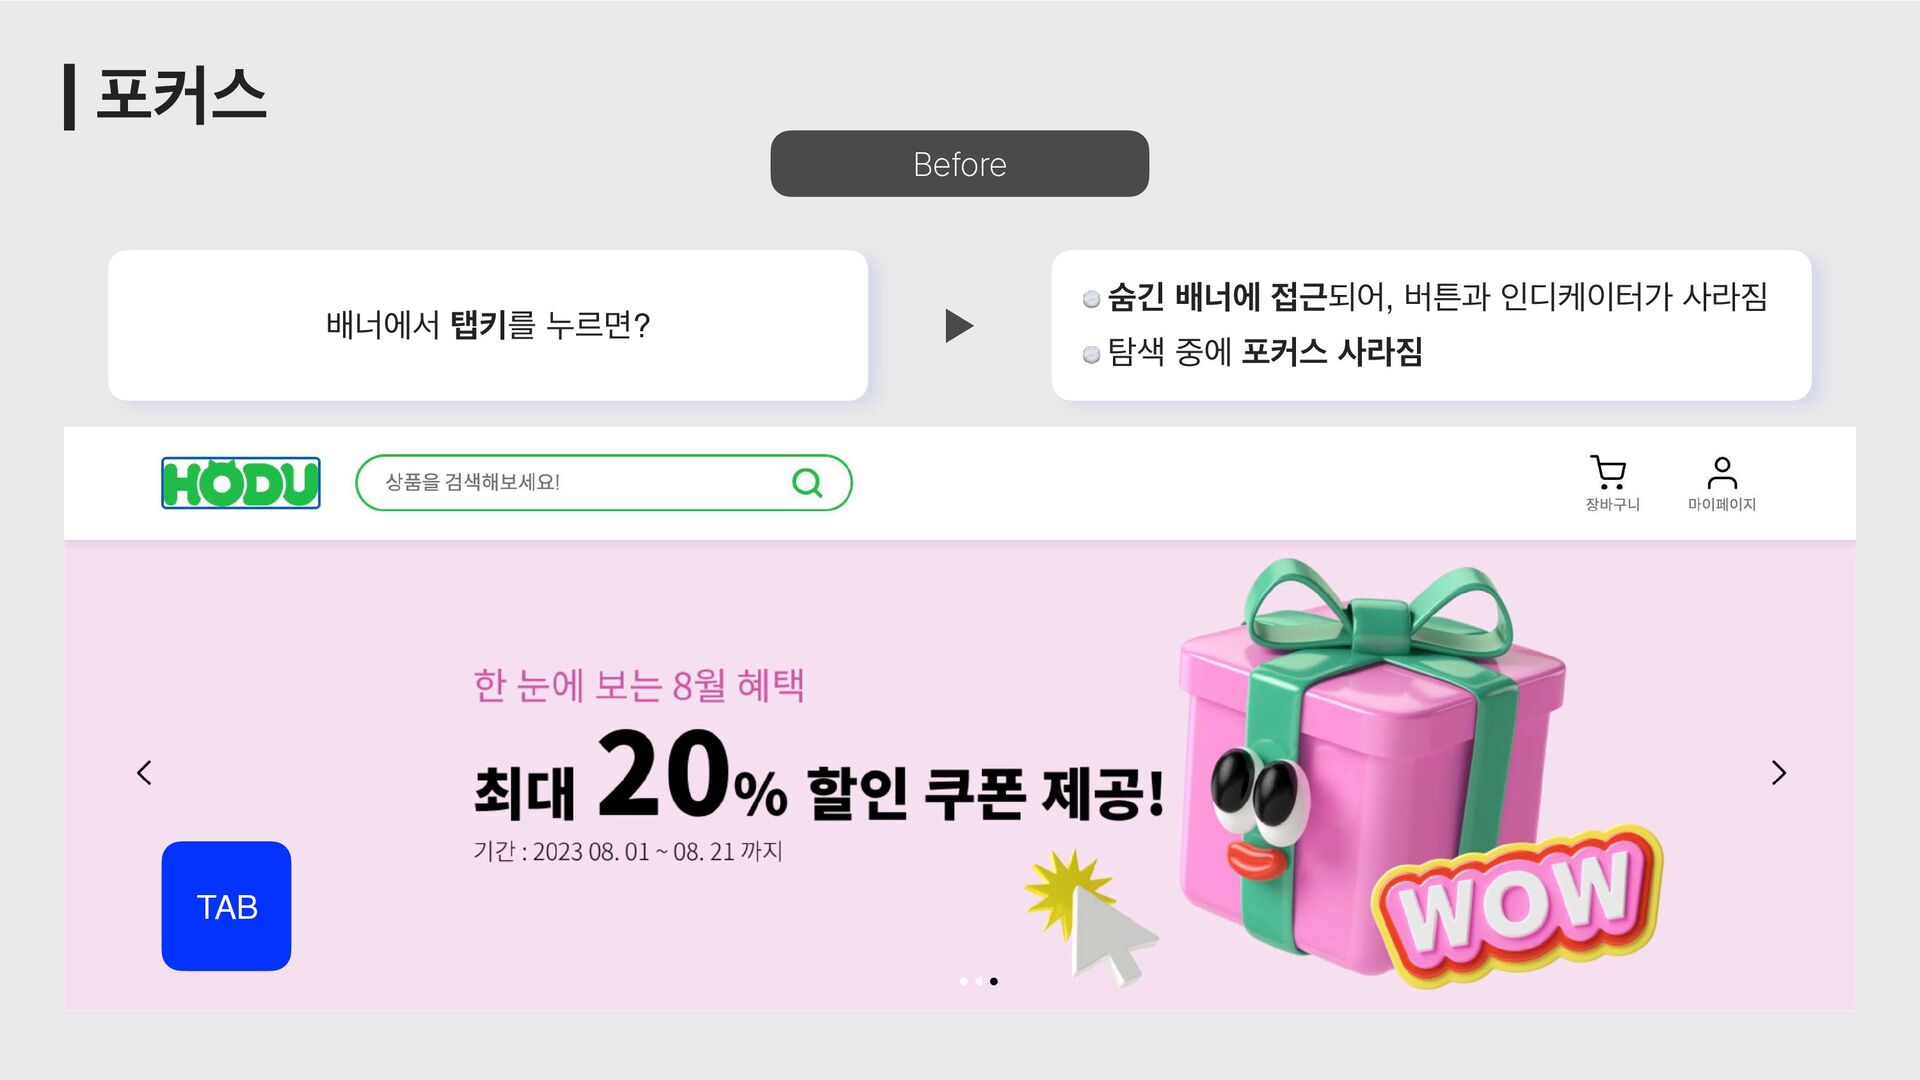Click the blue TAB key button
The image size is (1920, 1080).
pyautogui.click(x=226, y=906)
